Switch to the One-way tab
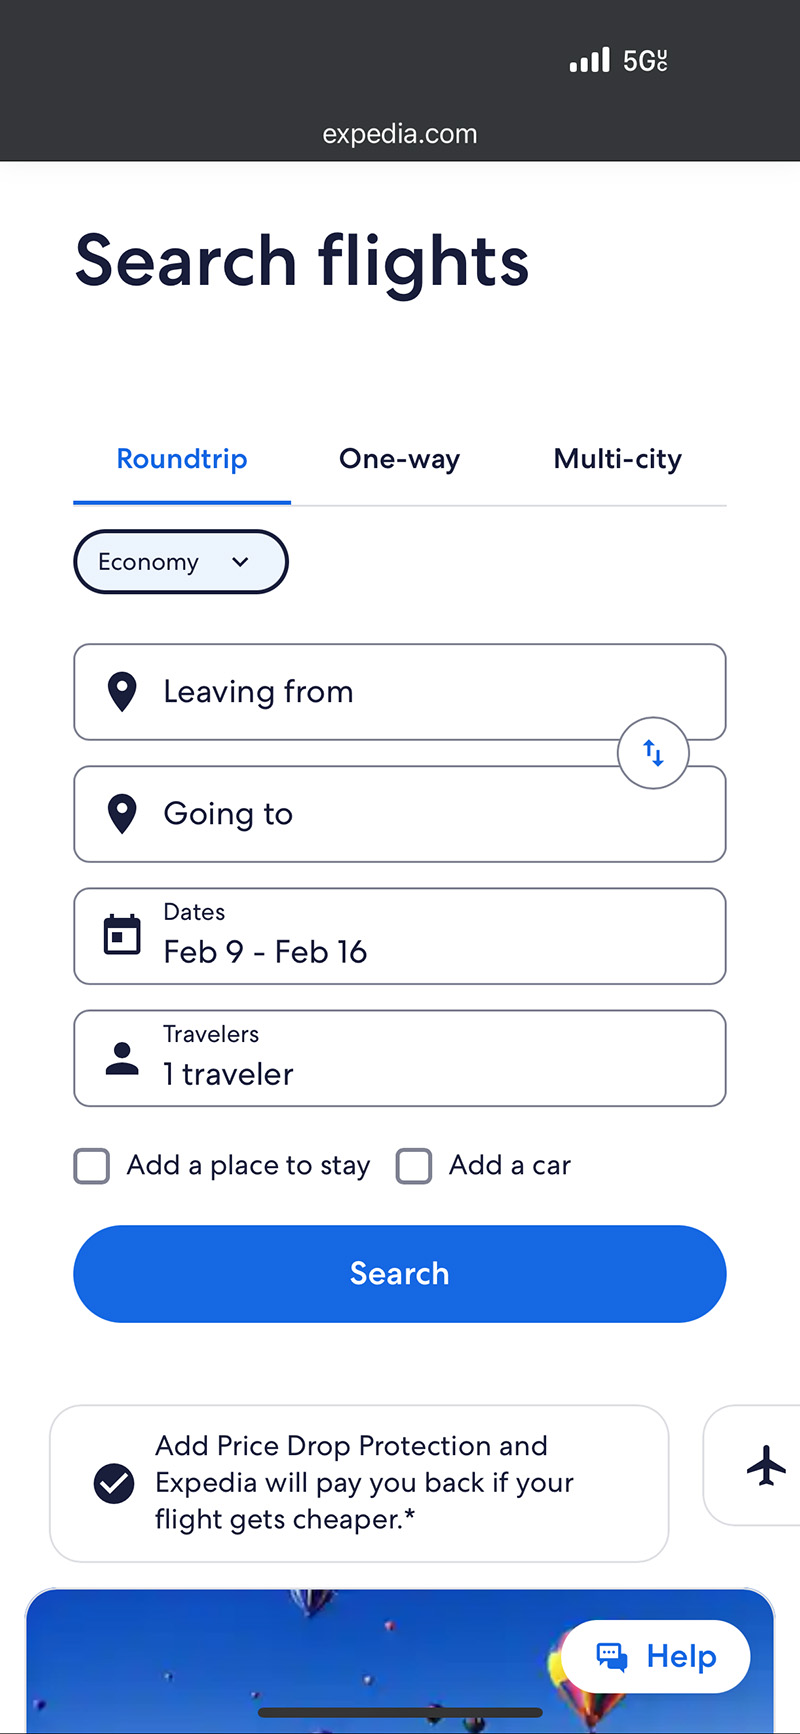This screenshot has width=800, height=1734. click(399, 459)
